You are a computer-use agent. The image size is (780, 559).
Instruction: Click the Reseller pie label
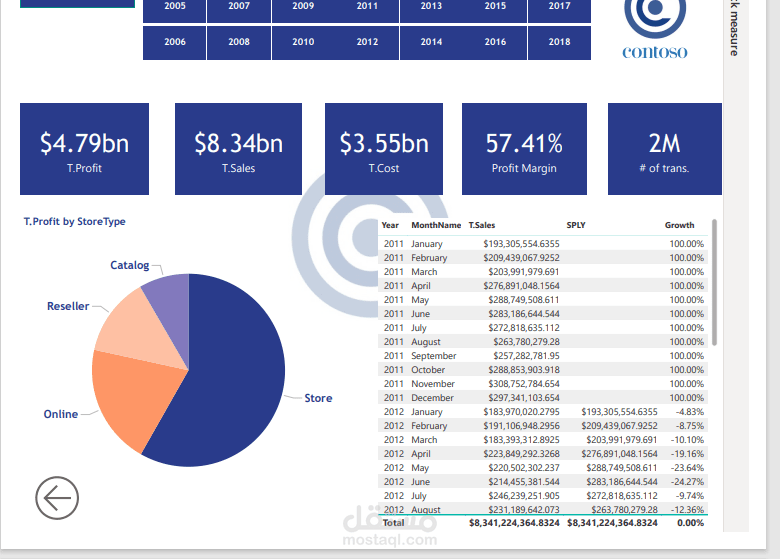(x=68, y=306)
